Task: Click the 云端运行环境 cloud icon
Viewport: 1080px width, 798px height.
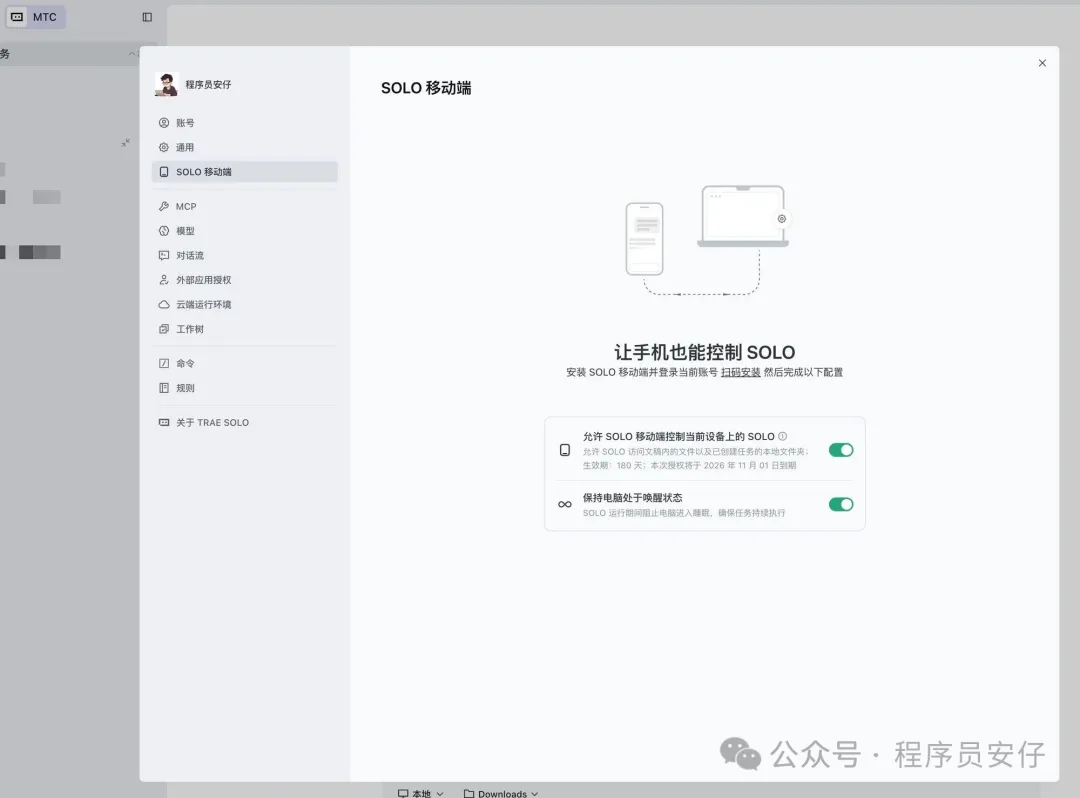Action: coord(164,304)
